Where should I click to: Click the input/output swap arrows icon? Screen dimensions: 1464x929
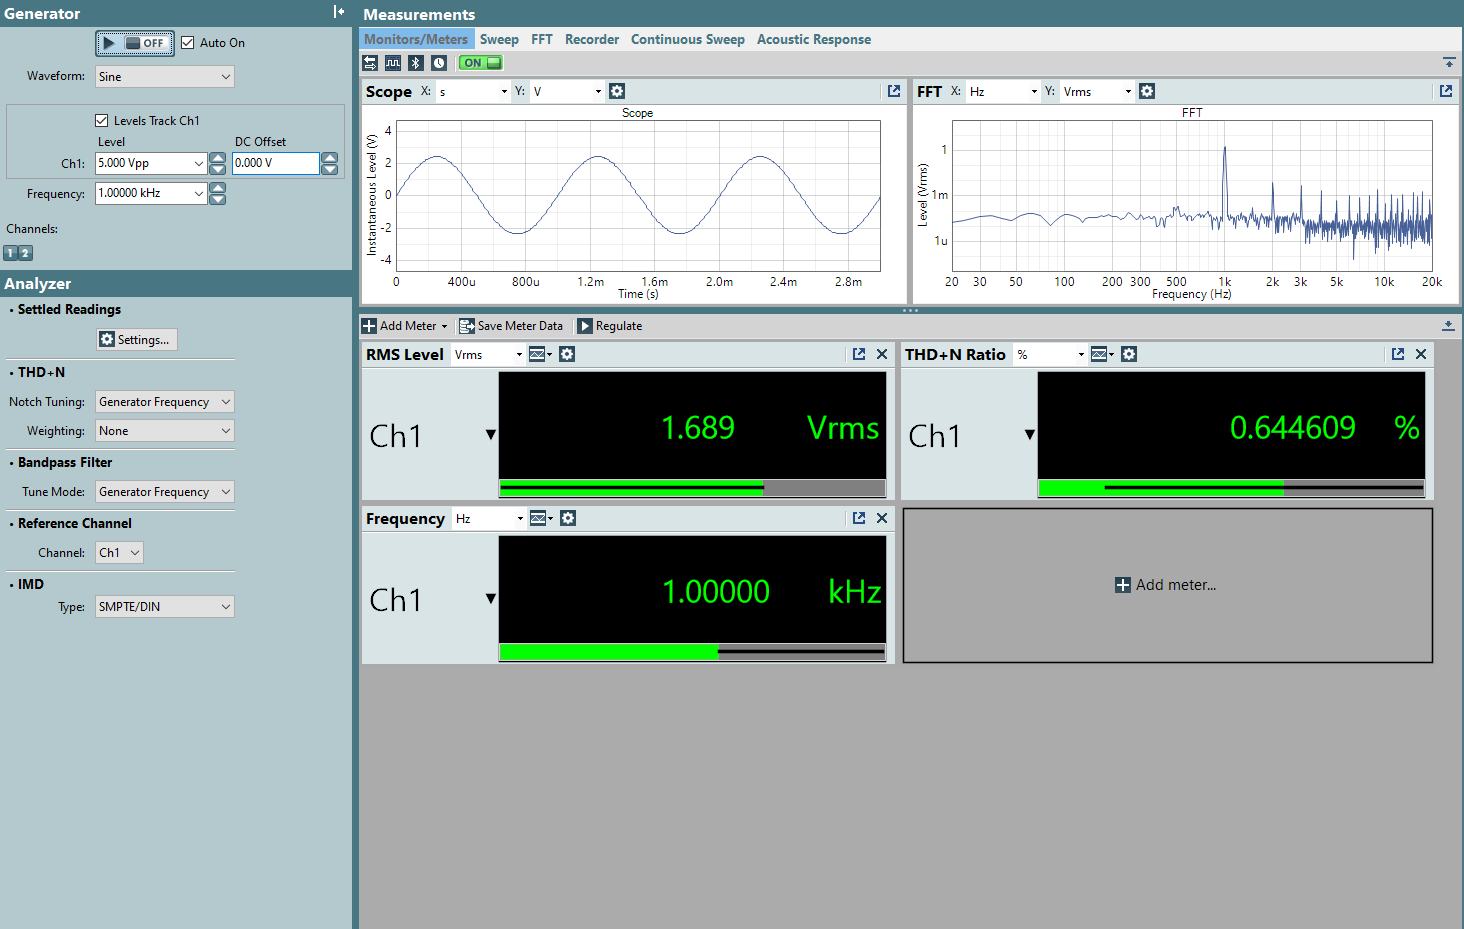pyautogui.click(x=370, y=63)
